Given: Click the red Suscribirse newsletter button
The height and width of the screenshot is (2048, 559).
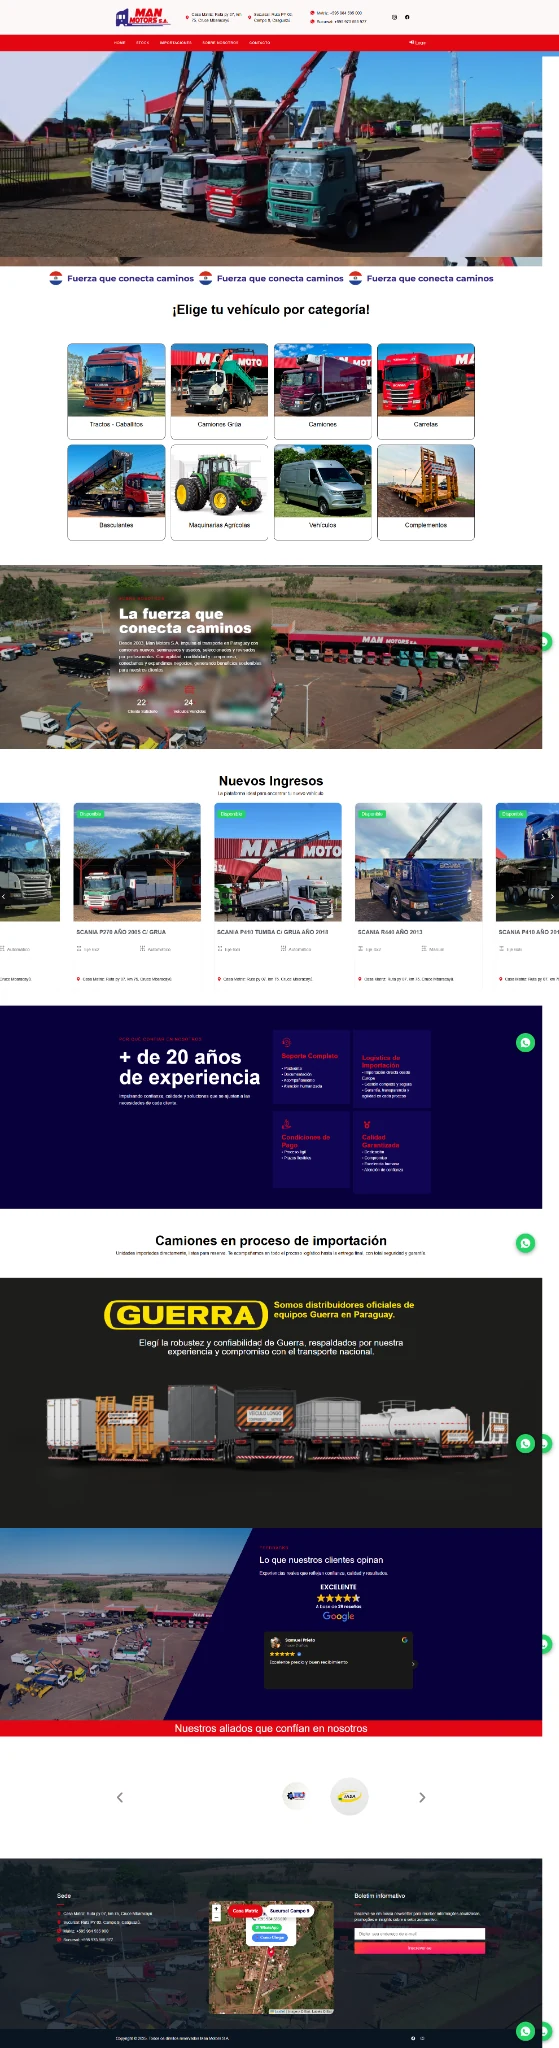Looking at the screenshot, I should 419,1948.
